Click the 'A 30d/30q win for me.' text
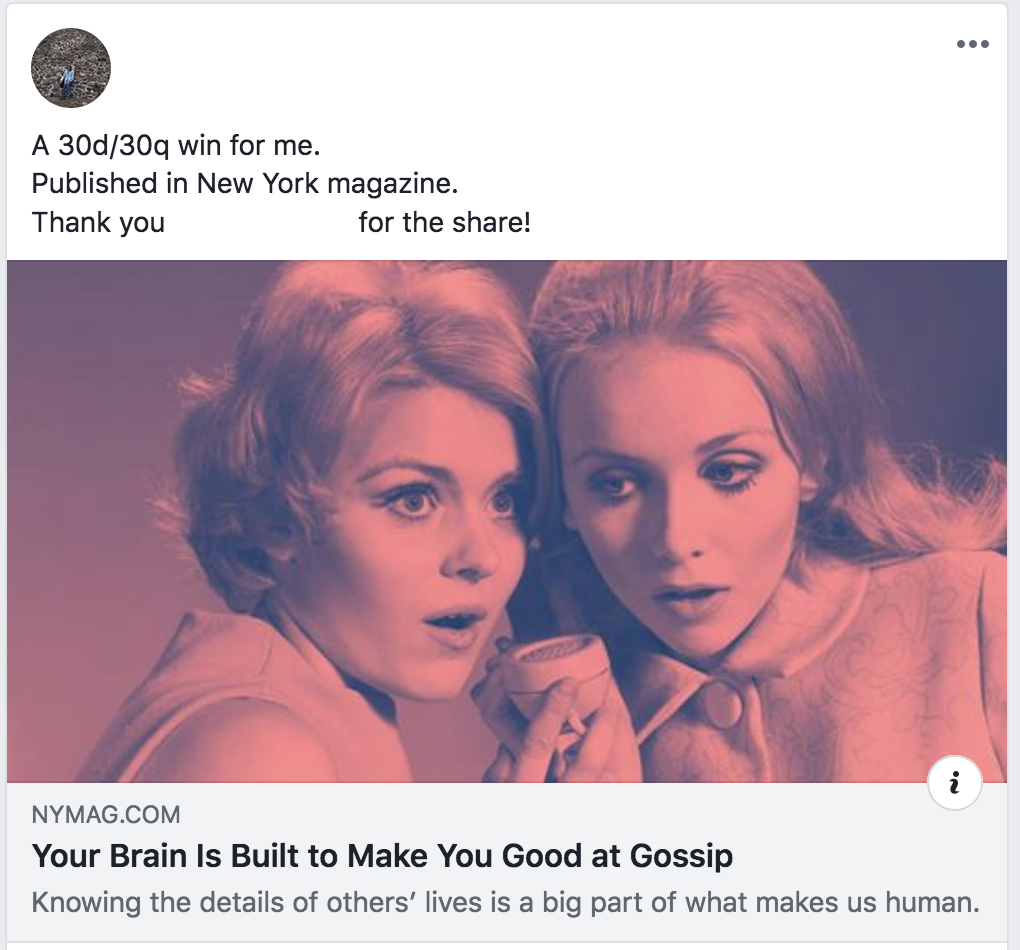The height and width of the screenshot is (950, 1020). [176, 146]
